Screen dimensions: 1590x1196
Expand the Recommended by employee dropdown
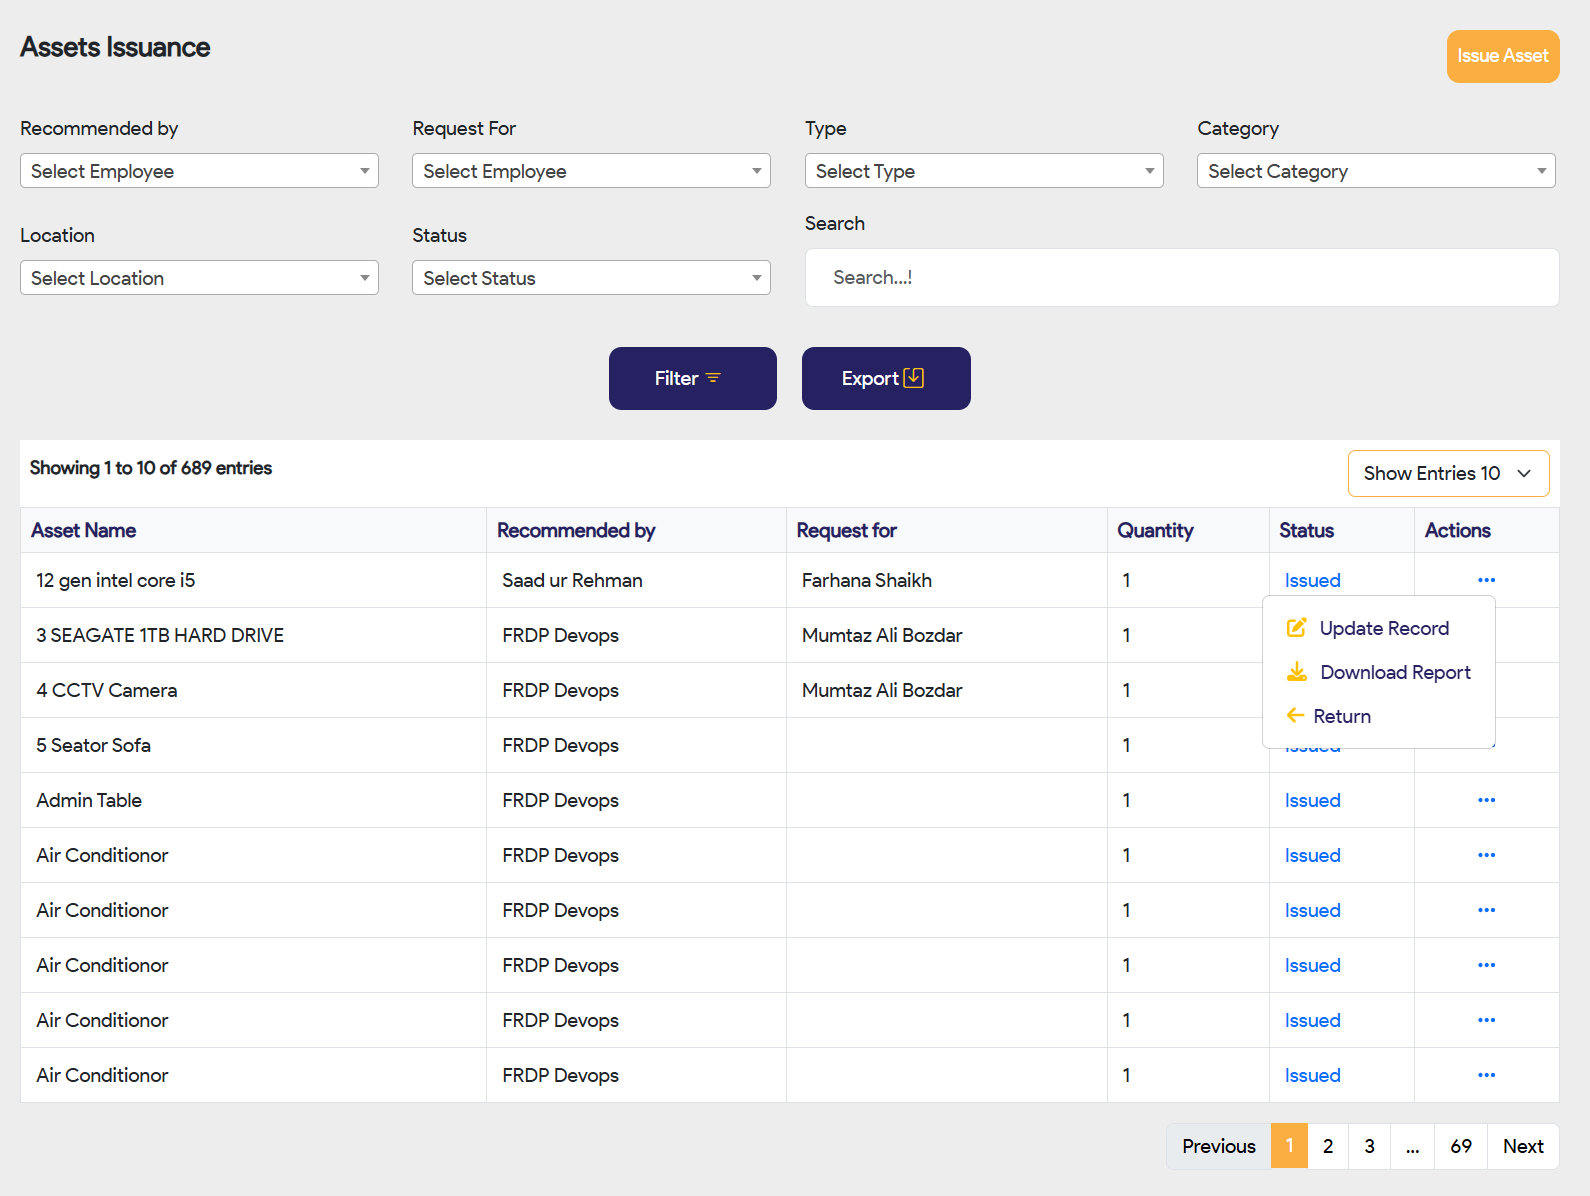(x=199, y=171)
